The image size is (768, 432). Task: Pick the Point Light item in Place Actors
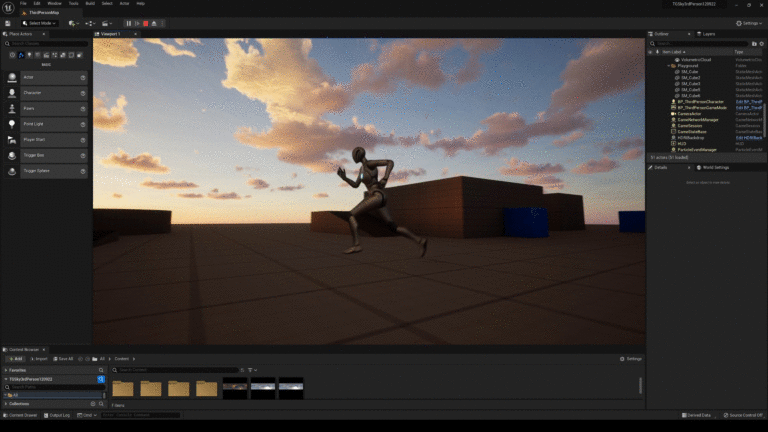[47, 124]
